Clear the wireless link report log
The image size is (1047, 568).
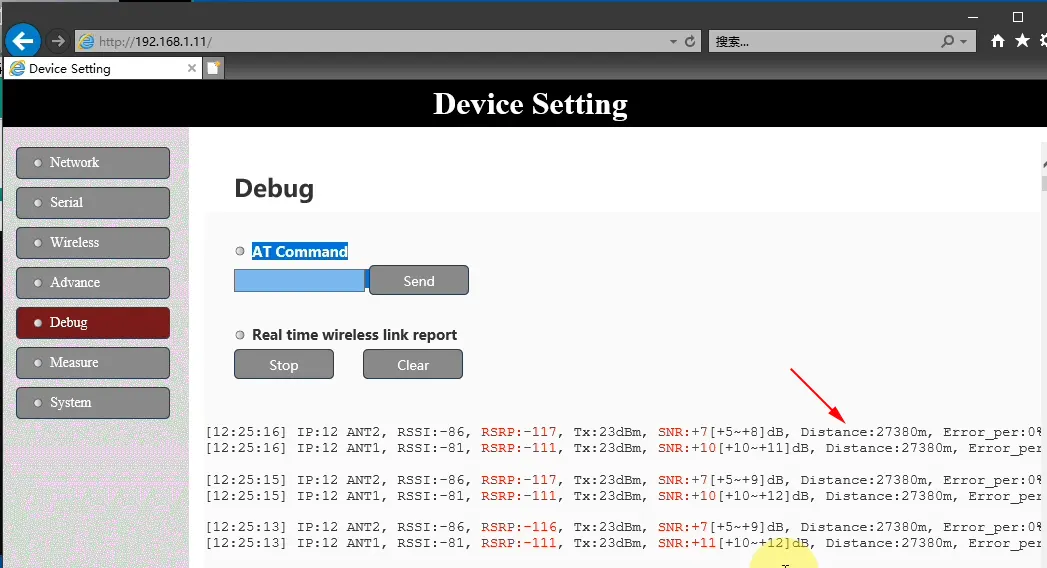(412, 365)
